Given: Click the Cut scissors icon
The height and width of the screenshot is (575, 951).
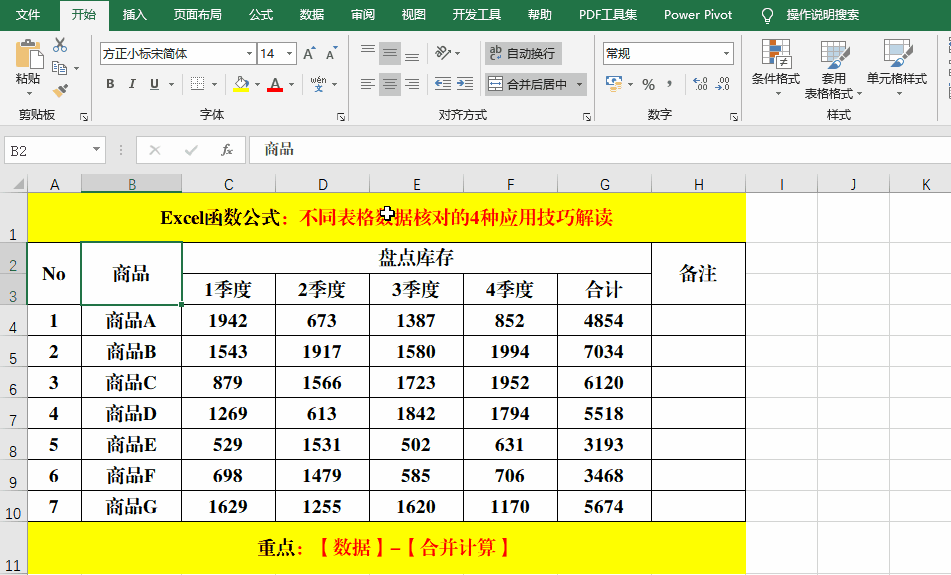Looking at the screenshot, I should (59, 45).
